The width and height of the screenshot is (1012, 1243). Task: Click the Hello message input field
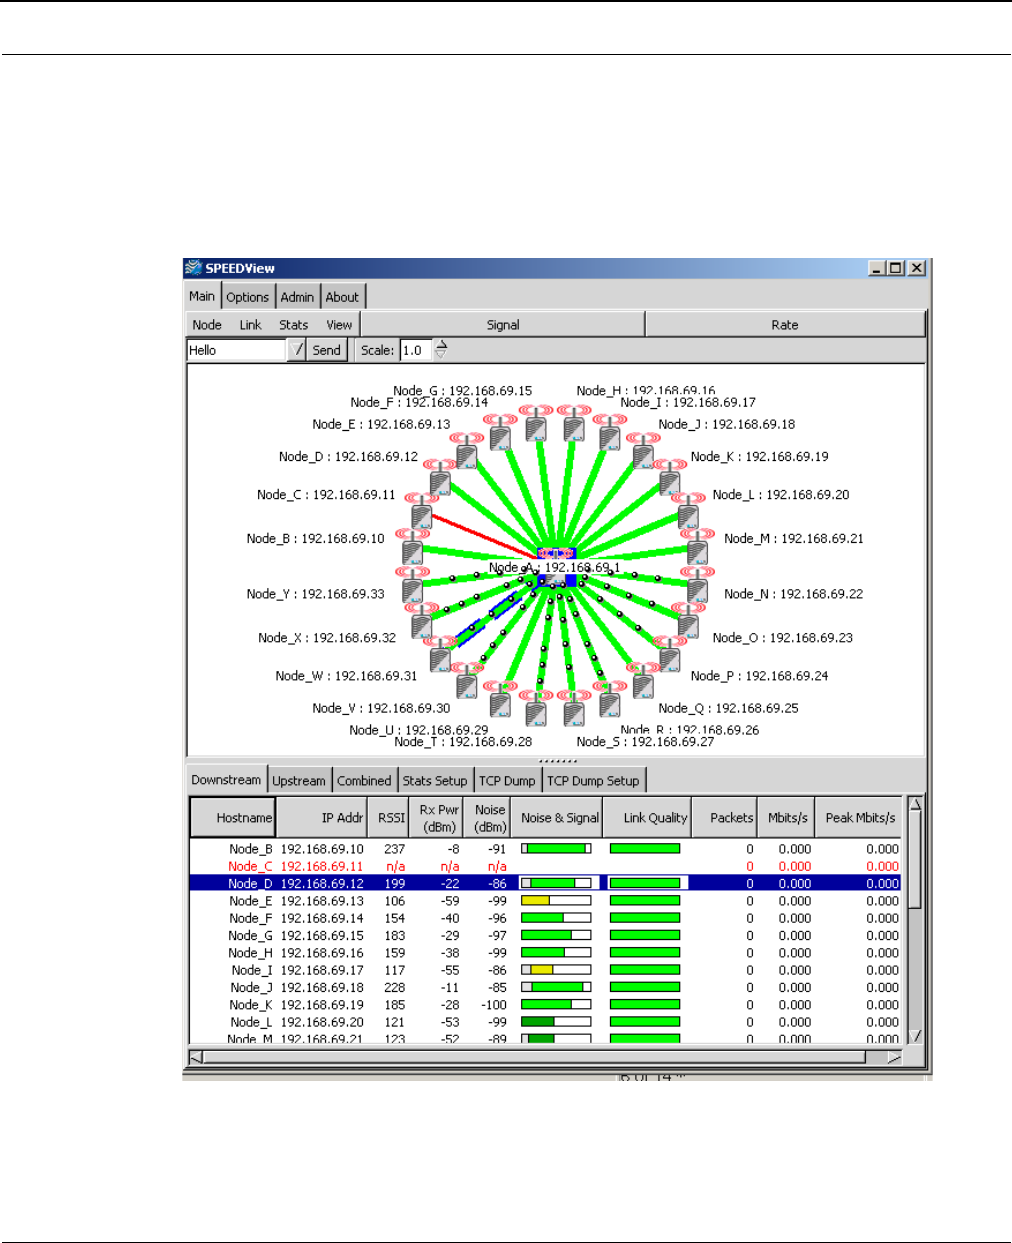pyautogui.click(x=237, y=350)
